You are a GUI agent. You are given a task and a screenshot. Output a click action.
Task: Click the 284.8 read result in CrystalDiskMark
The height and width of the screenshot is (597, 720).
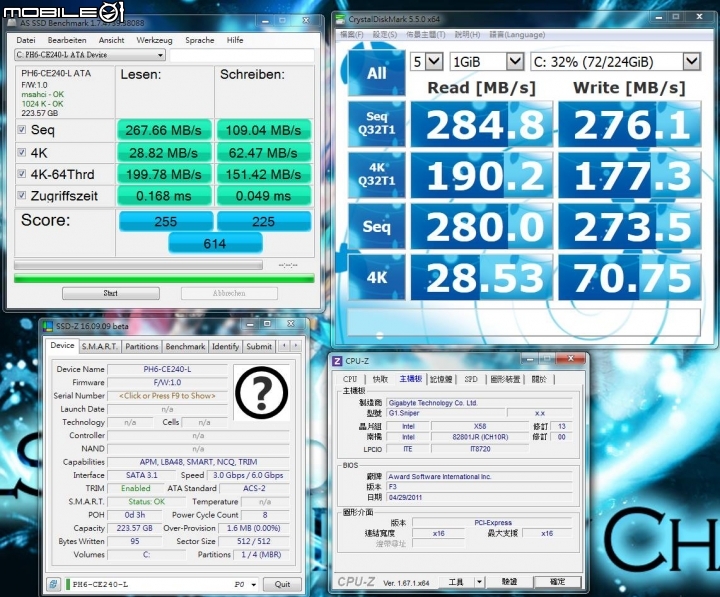[481, 124]
